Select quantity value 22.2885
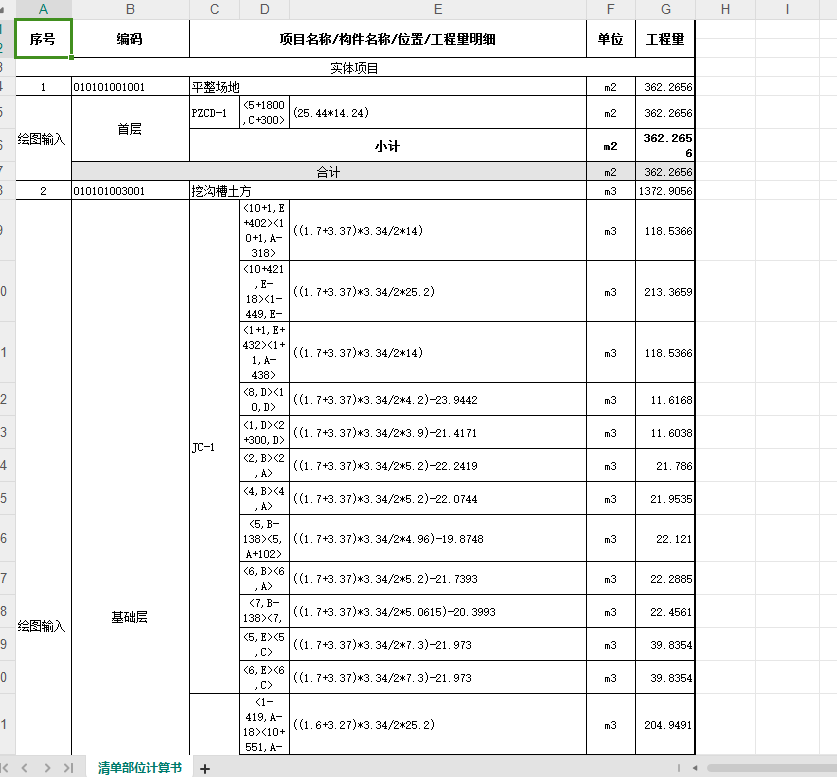837x777 pixels. pos(665,578)
